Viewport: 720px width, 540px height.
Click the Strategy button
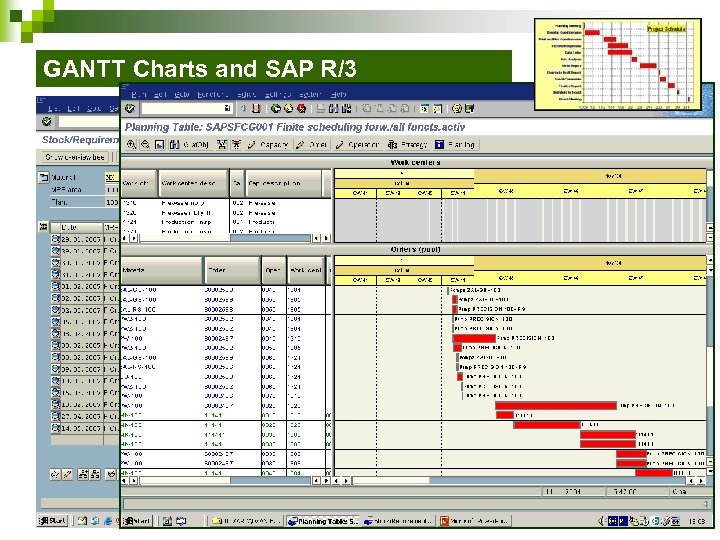pyautogui.click(x=408, y=145)
